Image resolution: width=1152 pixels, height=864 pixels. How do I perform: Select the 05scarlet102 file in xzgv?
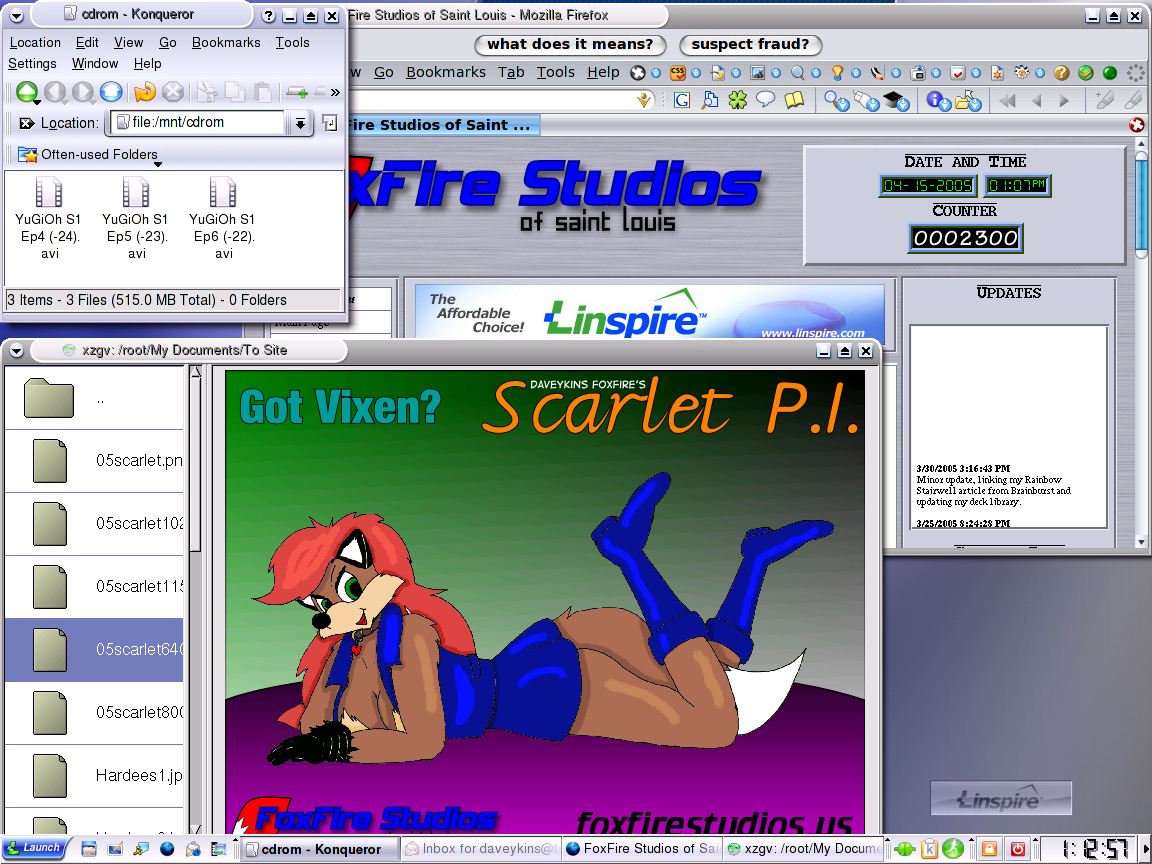pos(94,524)
